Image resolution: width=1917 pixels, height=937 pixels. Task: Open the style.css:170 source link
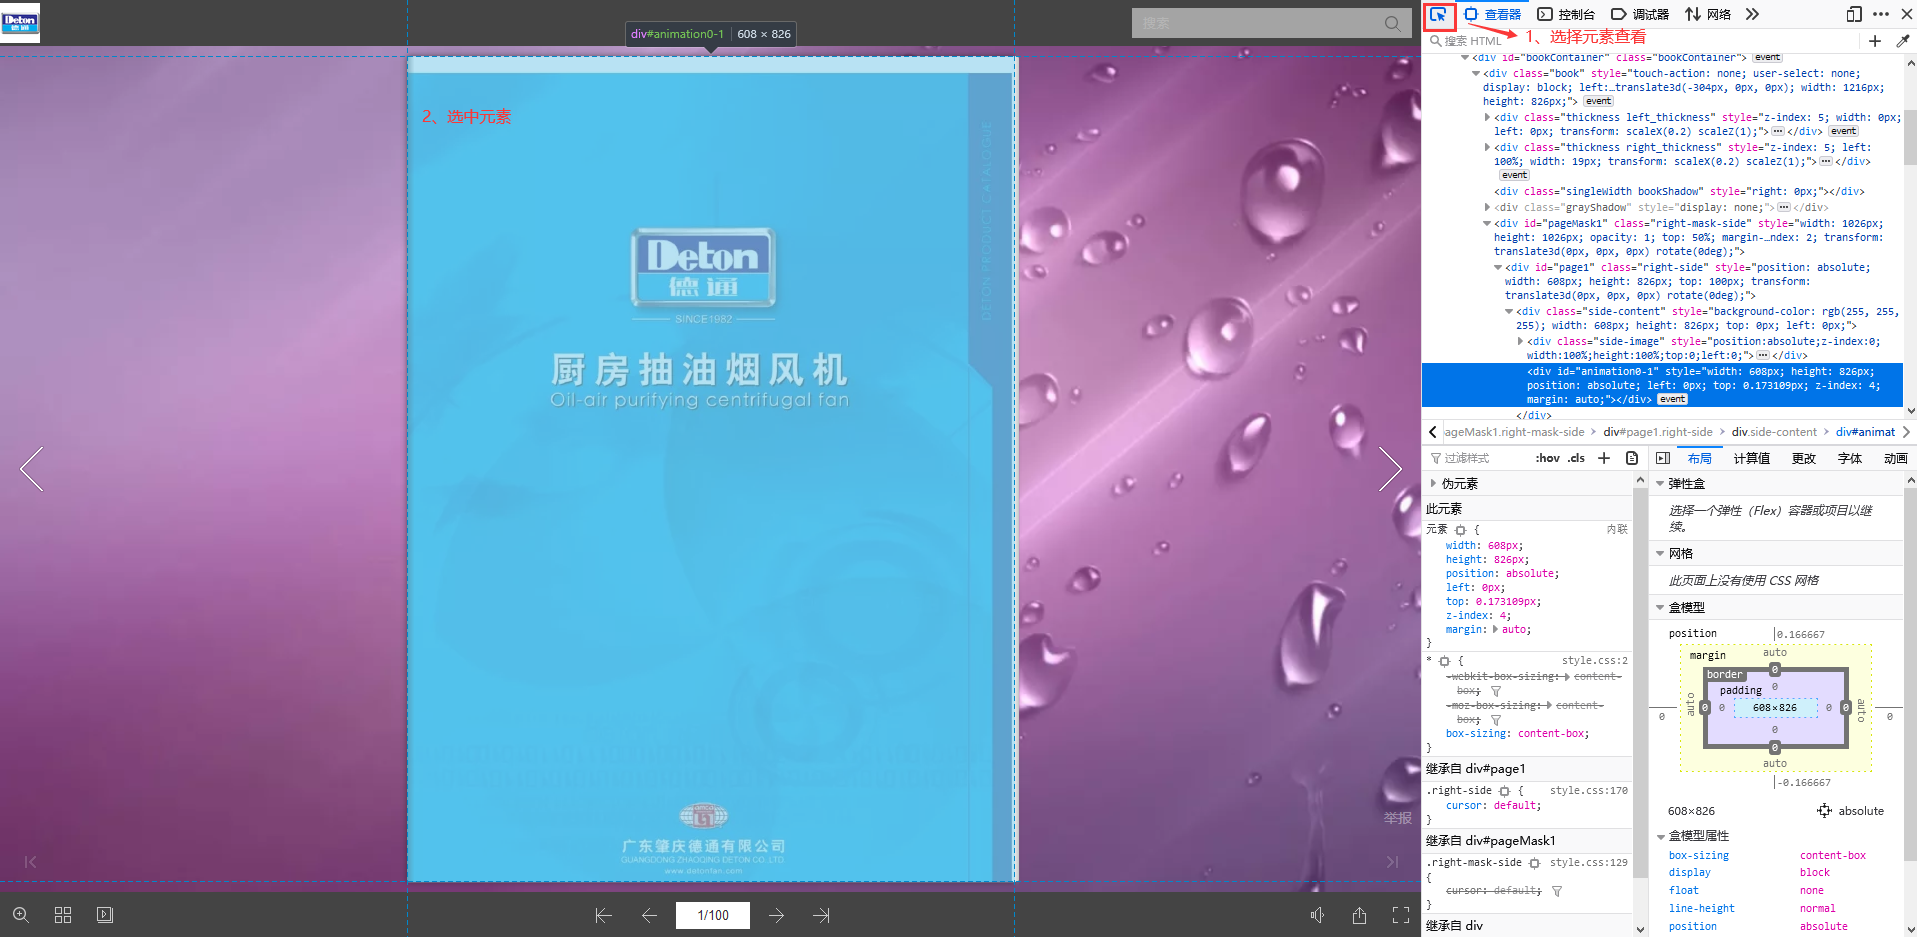1588,790
